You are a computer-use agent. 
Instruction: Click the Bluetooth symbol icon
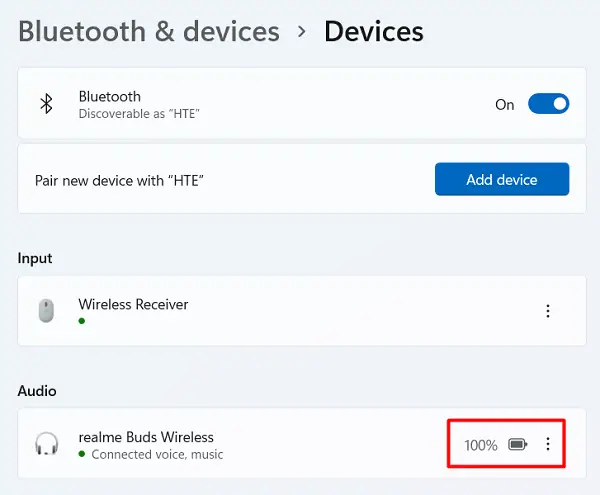click(46, 104)
